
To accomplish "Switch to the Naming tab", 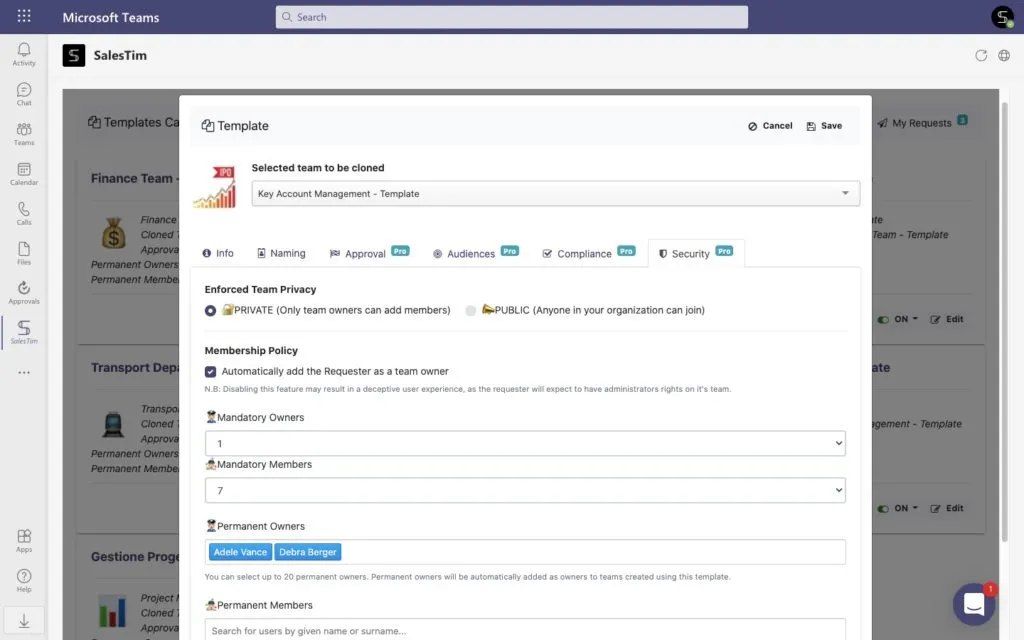I will (x=281, y=253).
